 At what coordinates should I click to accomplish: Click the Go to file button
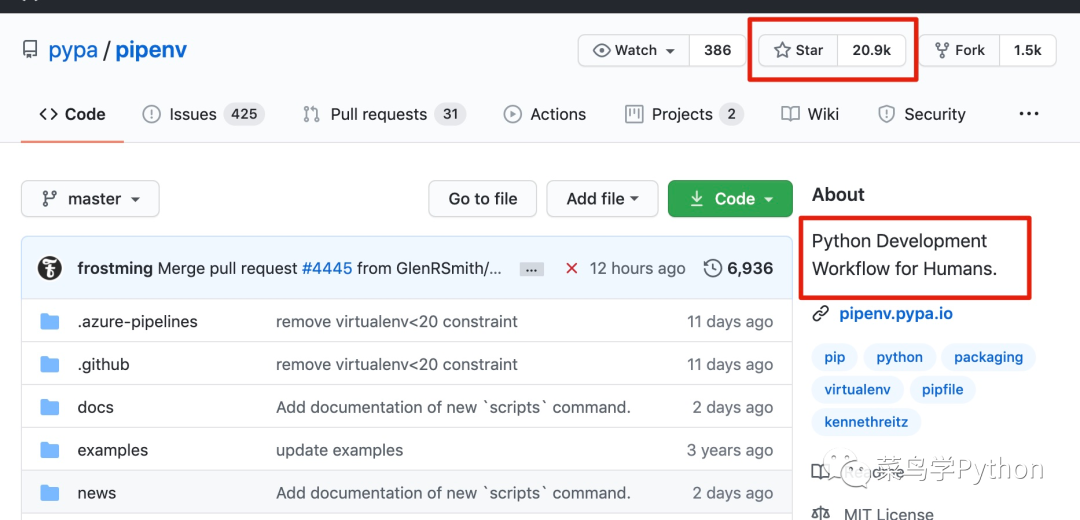tap(483, 199)
